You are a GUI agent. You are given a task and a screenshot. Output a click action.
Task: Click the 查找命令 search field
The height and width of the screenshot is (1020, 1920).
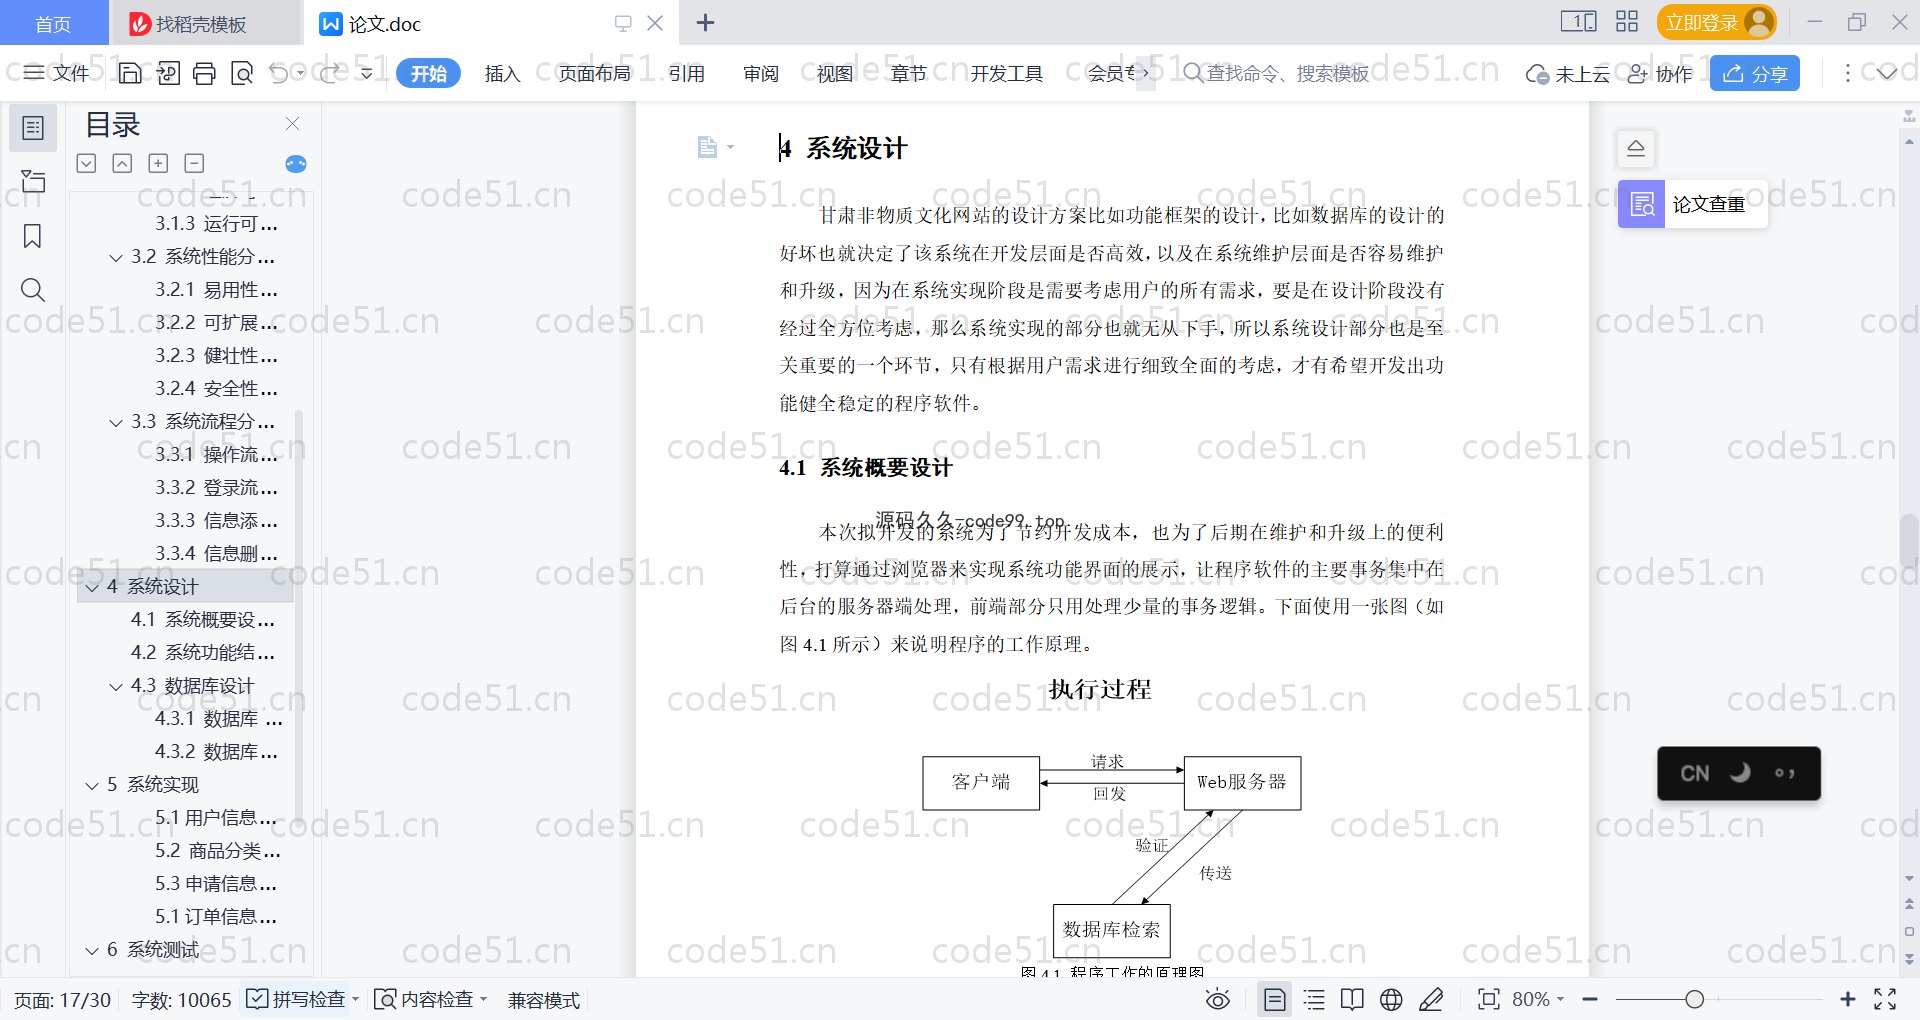click(1277, 73)
